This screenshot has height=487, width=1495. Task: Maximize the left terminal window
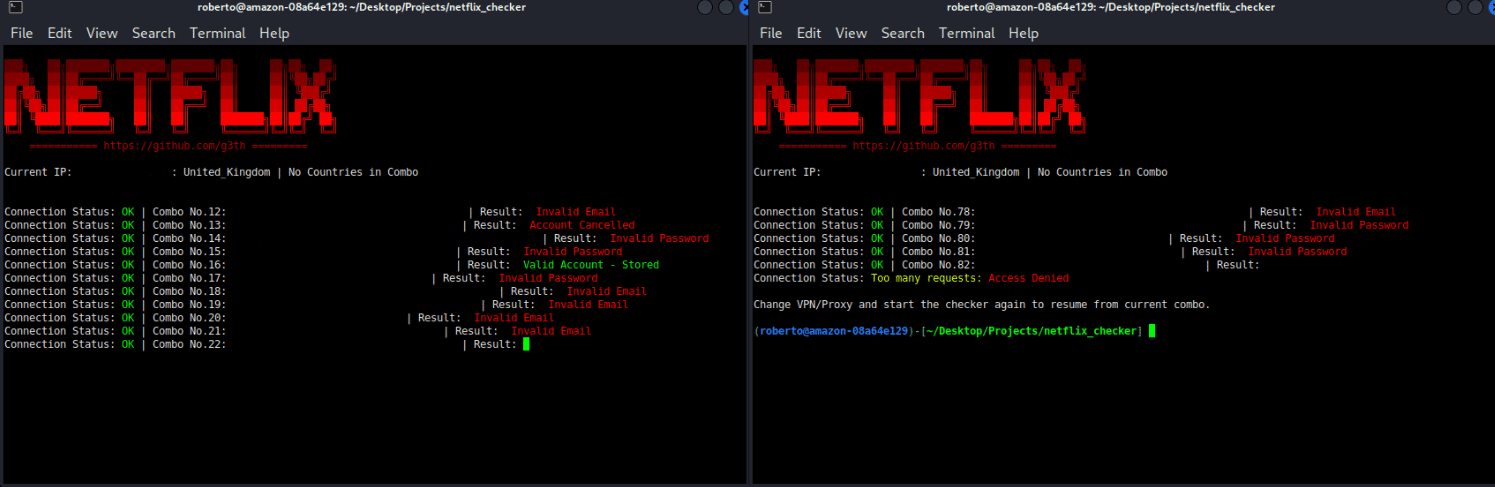726,7
